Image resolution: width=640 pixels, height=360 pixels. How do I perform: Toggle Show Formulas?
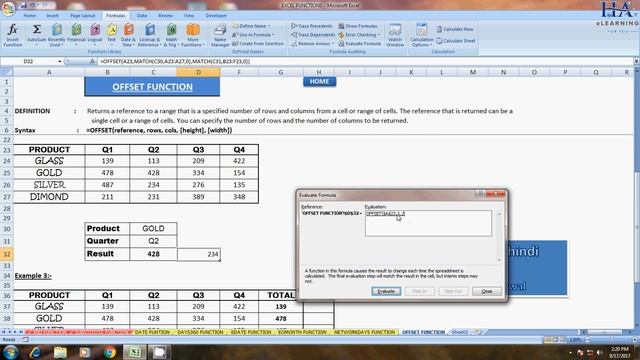[x=358, y=26]
